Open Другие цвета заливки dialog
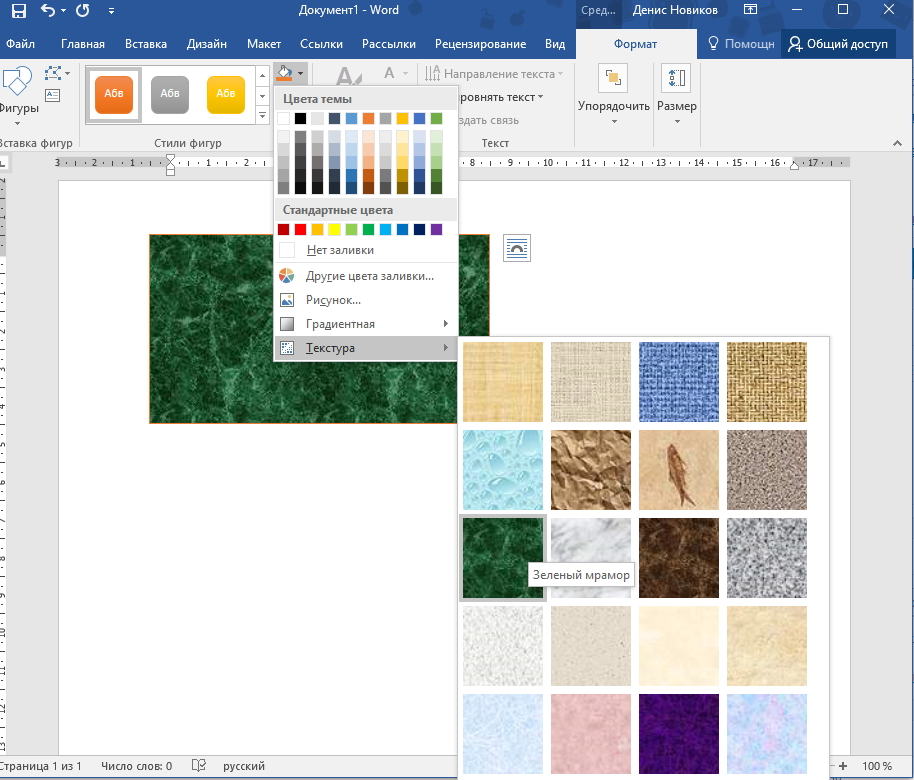The width and height of the screenshot is (914, 780). tap(369, 276)
